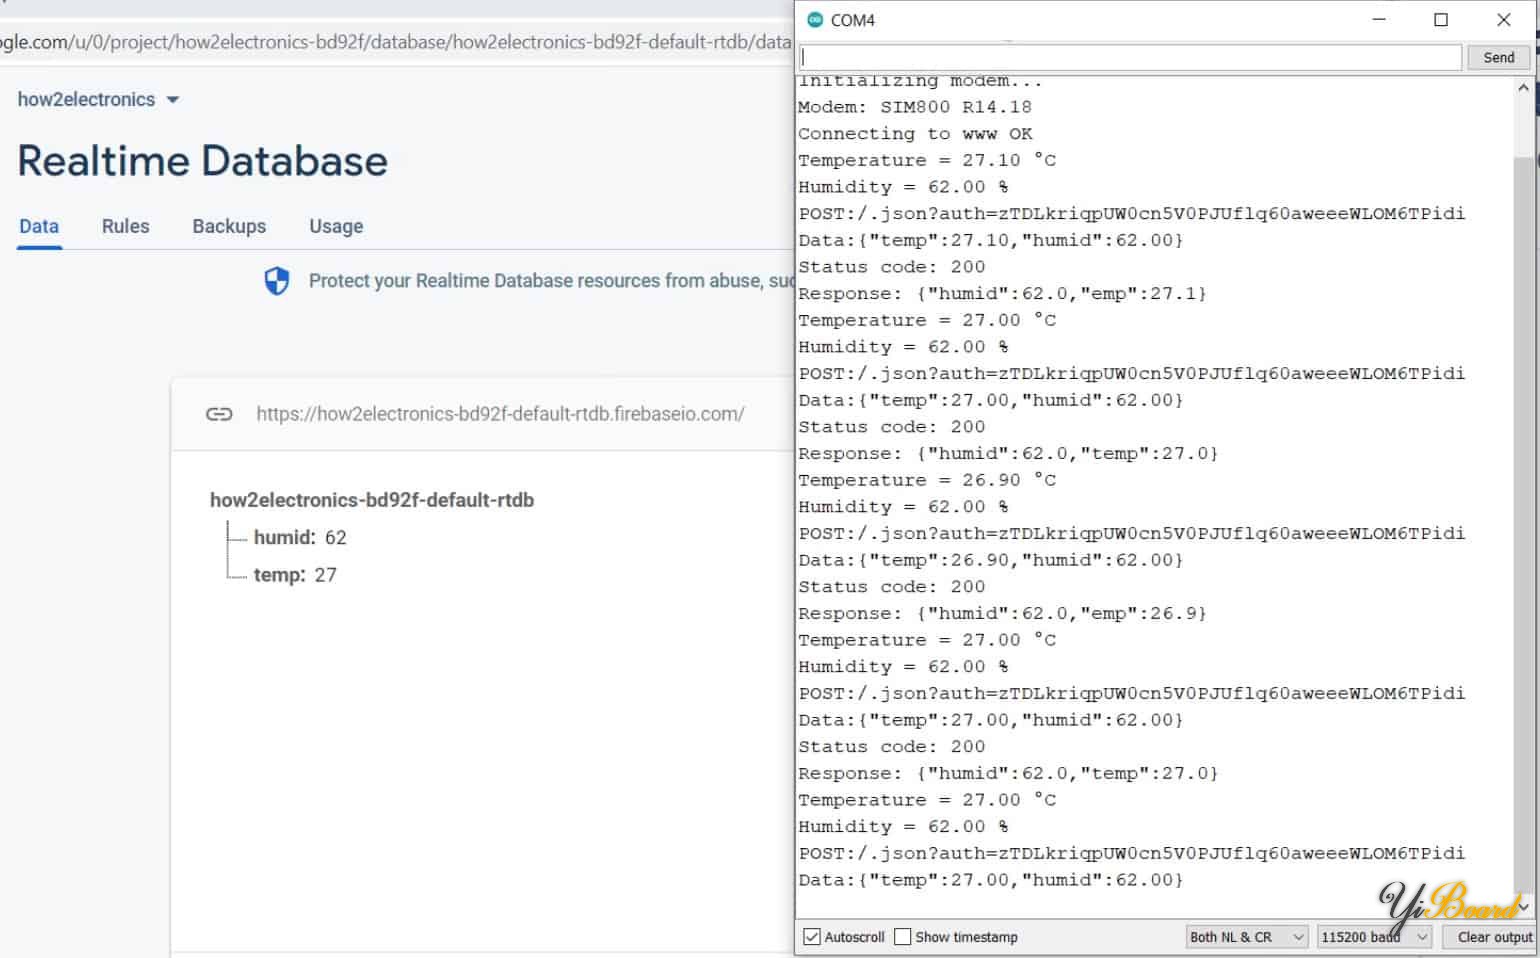This screenshot has height=958, width=1540.
Task: Select the how2electronics-bd92f-default-rtdb root node
Action: coord(372,500)
